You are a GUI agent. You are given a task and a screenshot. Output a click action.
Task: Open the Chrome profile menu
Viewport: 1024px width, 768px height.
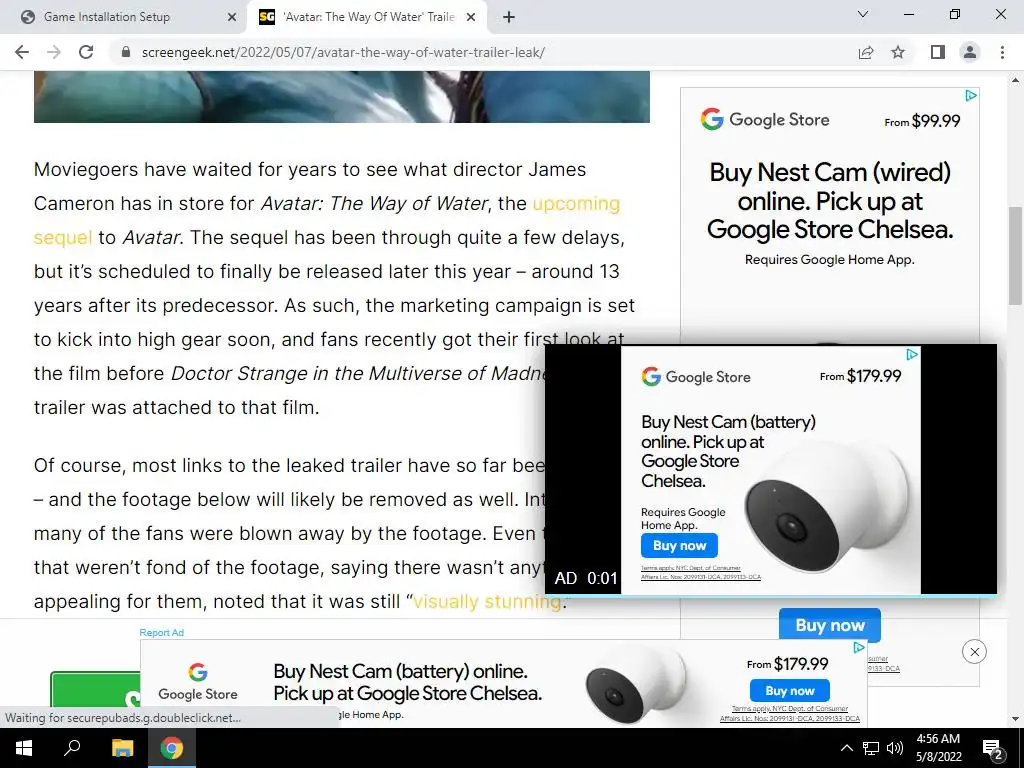[x=970, y=52]
